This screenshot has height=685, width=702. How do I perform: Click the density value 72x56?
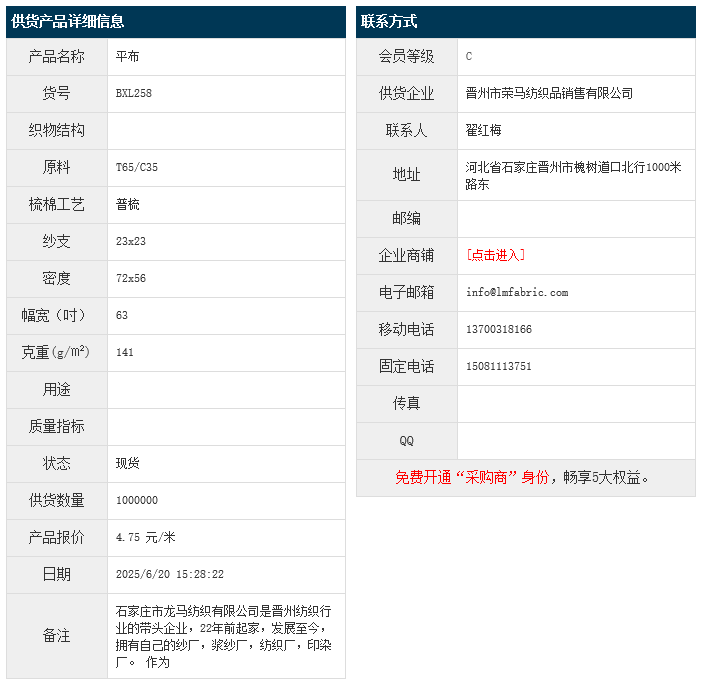[131, 278]
